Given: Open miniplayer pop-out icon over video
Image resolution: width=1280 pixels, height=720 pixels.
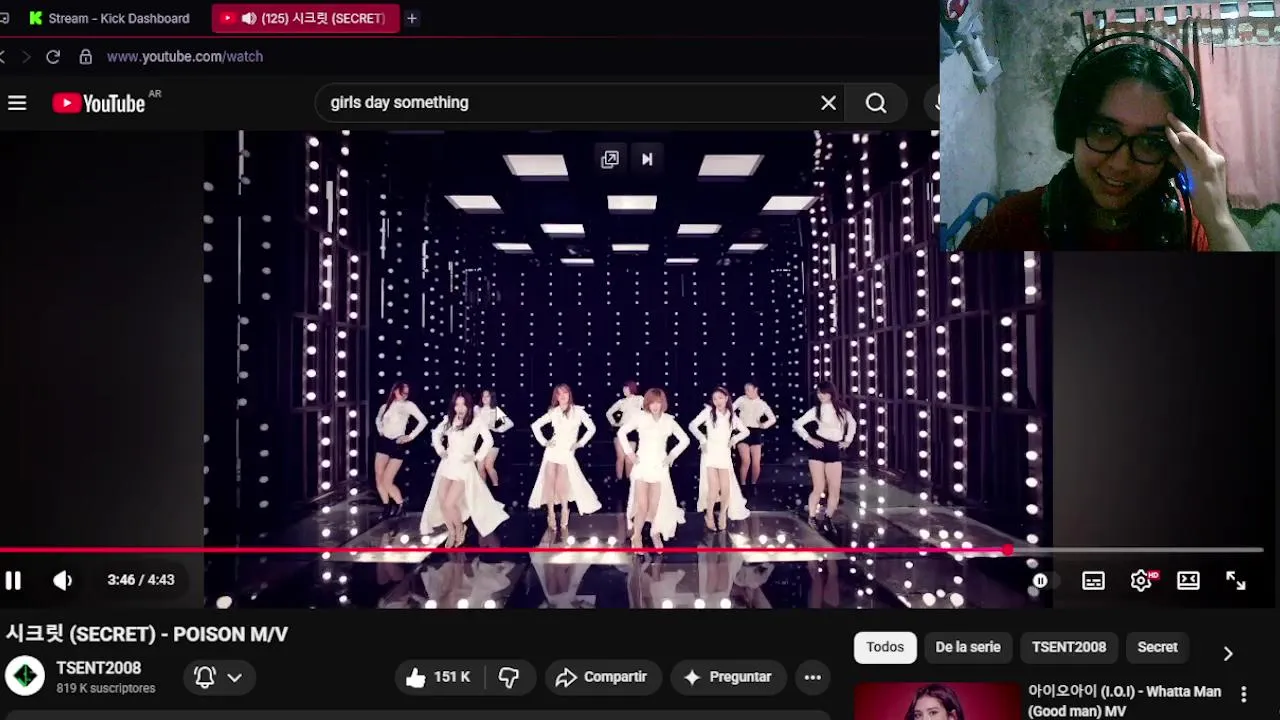Looking at the screenshot, I should pos(610,159).
